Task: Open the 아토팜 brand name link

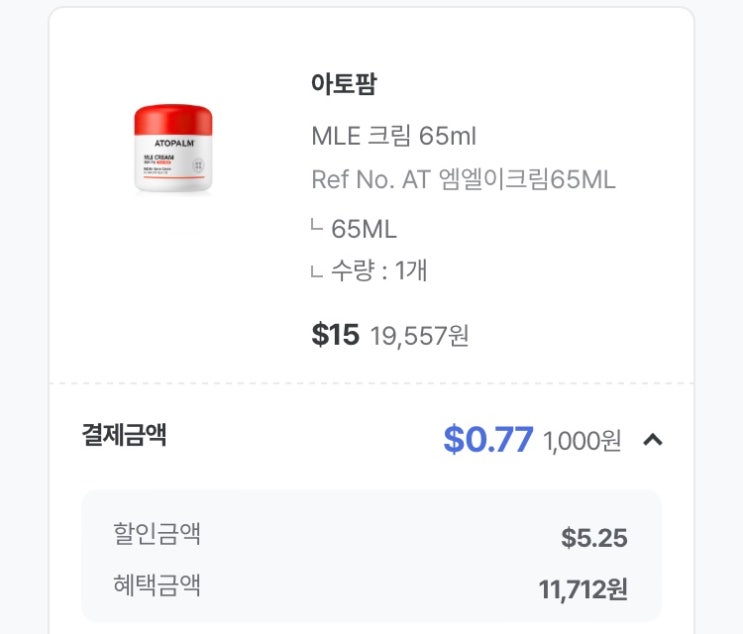Action: click(x=343, y=84)
